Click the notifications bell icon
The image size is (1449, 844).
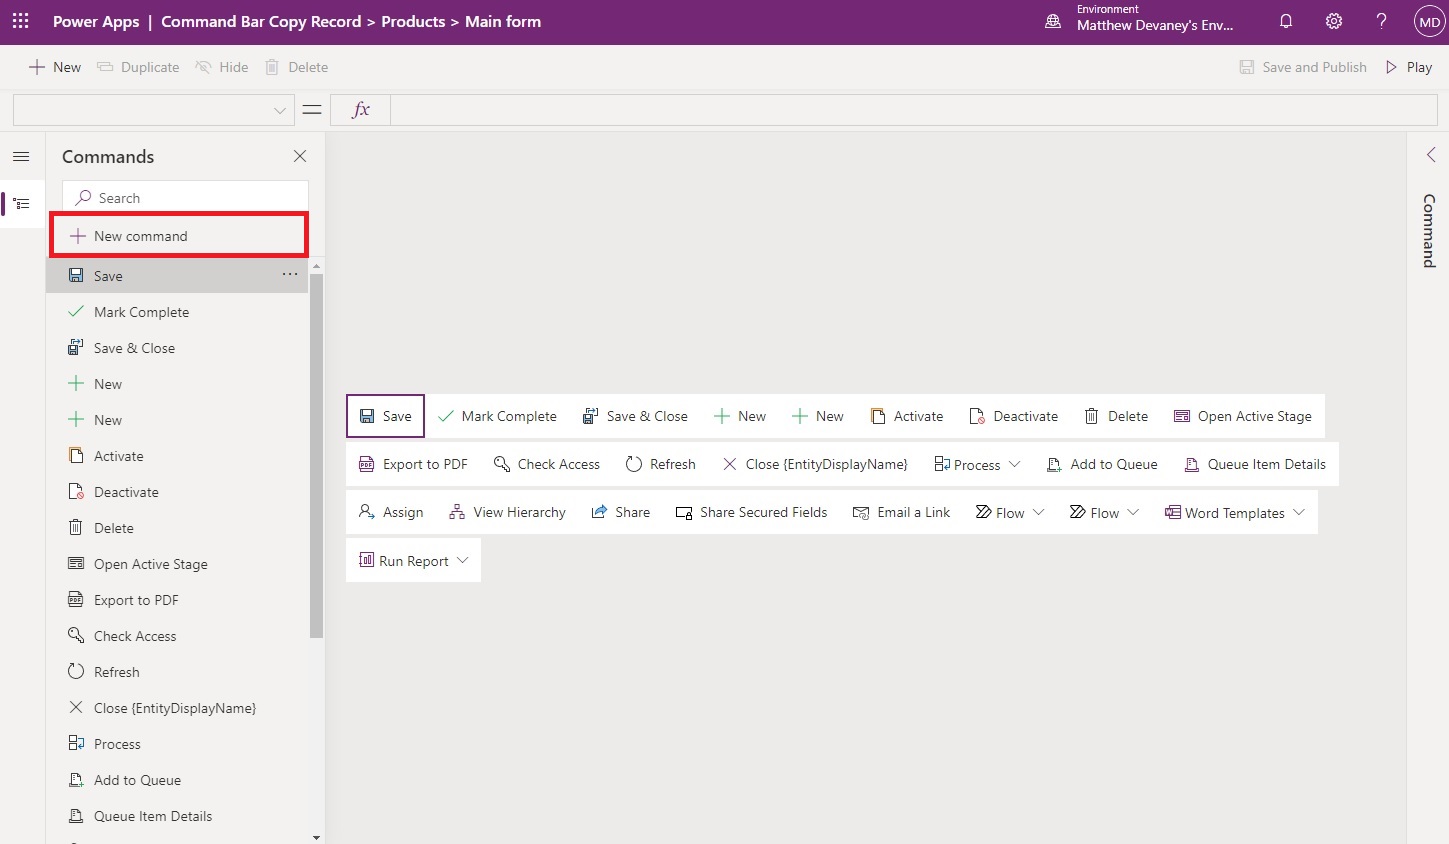tap(1286, 20)
